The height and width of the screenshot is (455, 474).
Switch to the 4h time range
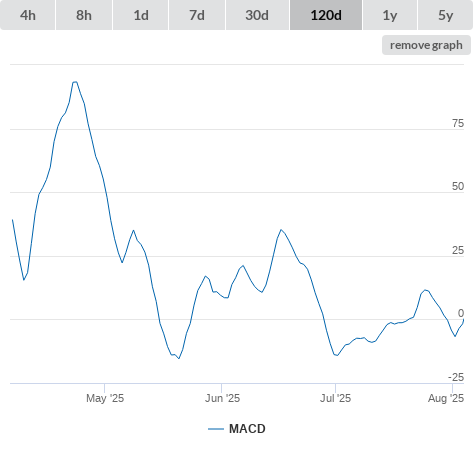[x=27, y=15]
